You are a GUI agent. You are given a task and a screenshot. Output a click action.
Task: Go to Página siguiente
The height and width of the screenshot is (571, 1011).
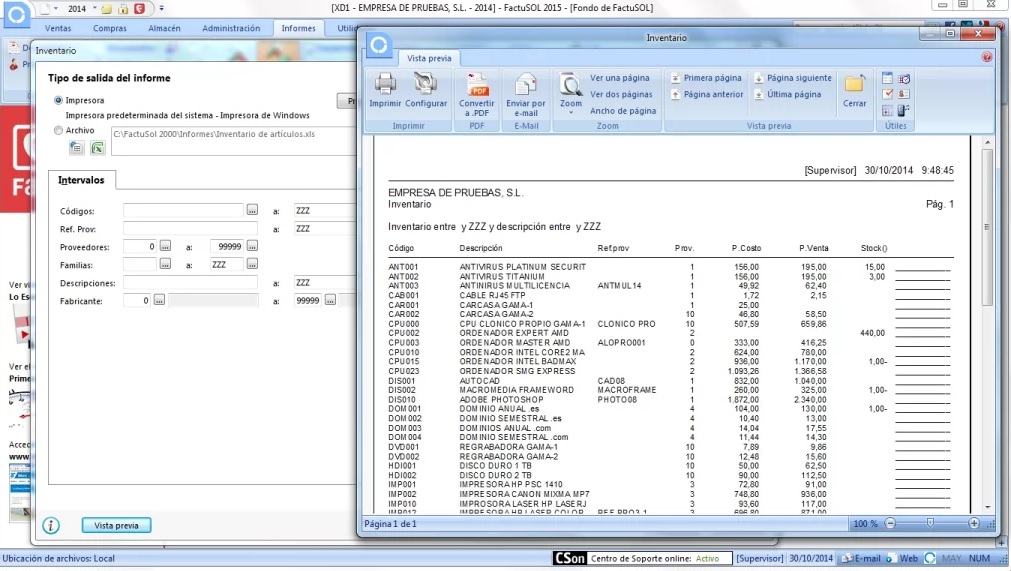pos(793,78)
